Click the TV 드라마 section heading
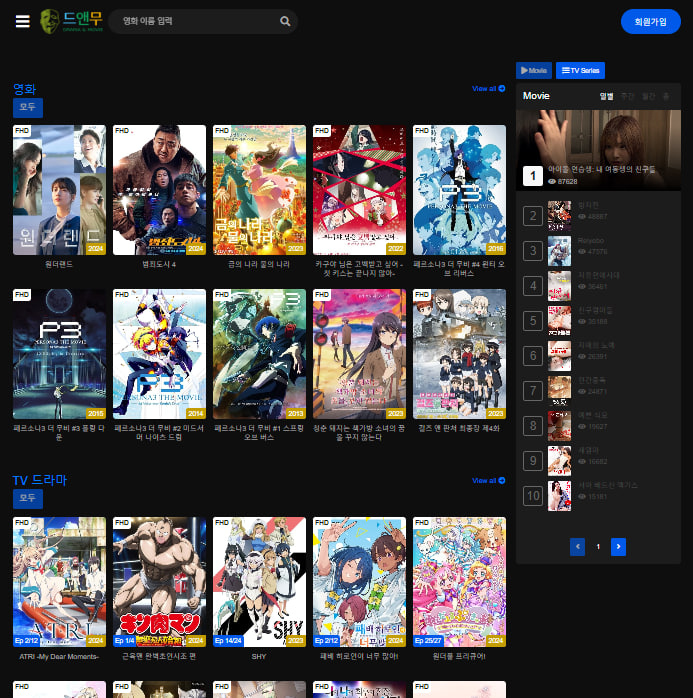The image size is (693, 698). click(40, 480)
